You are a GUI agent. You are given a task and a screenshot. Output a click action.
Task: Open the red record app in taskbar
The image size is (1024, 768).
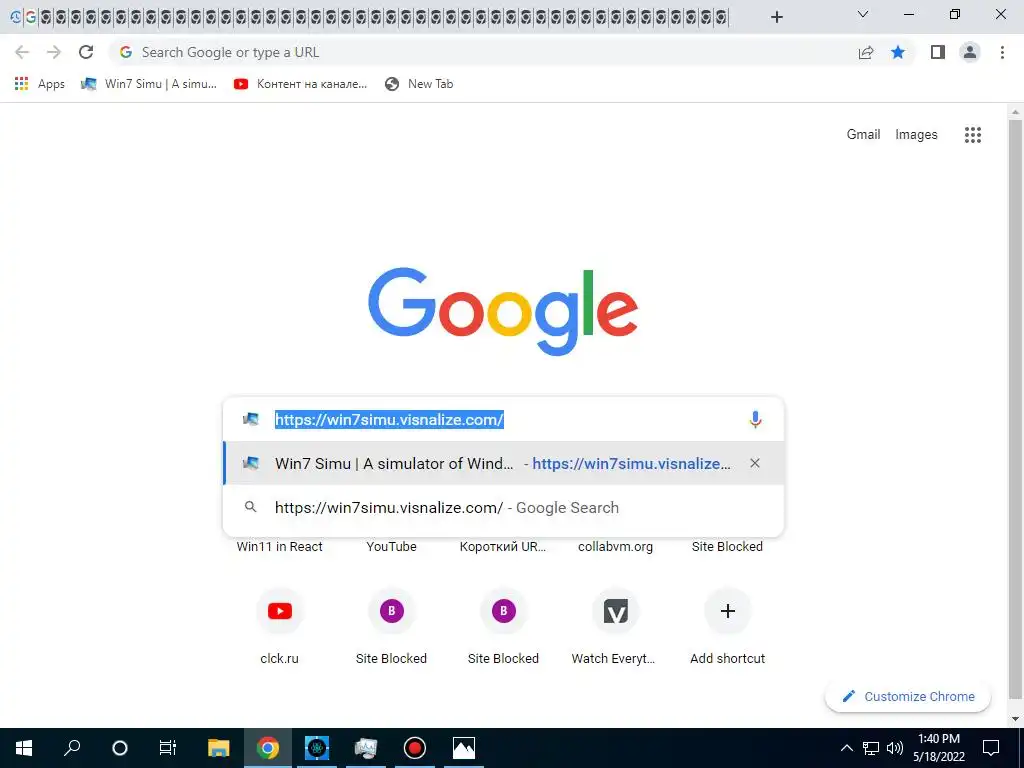(415, 748)
